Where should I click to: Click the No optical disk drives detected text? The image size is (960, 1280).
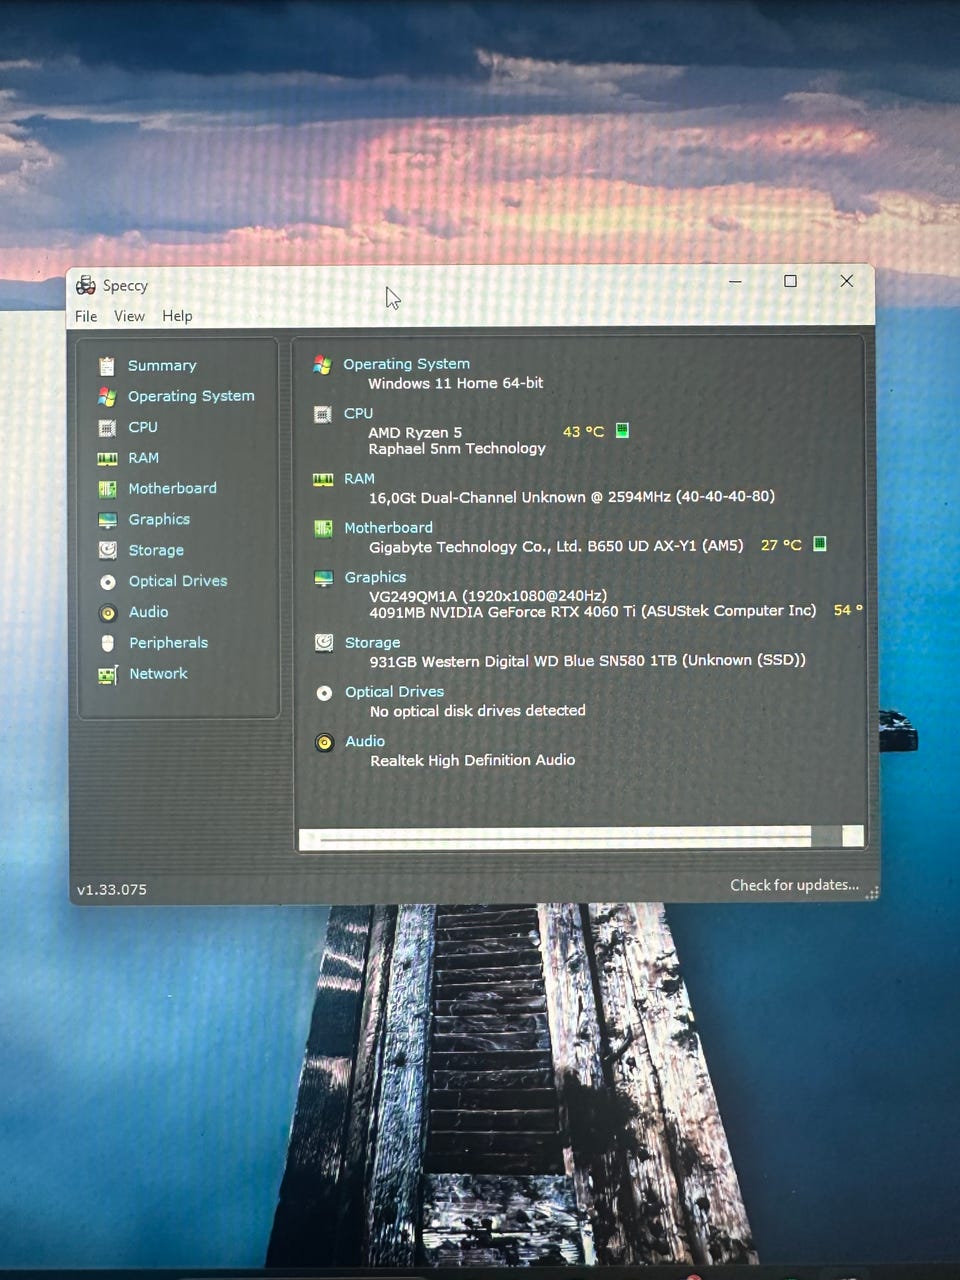(478, 711)
